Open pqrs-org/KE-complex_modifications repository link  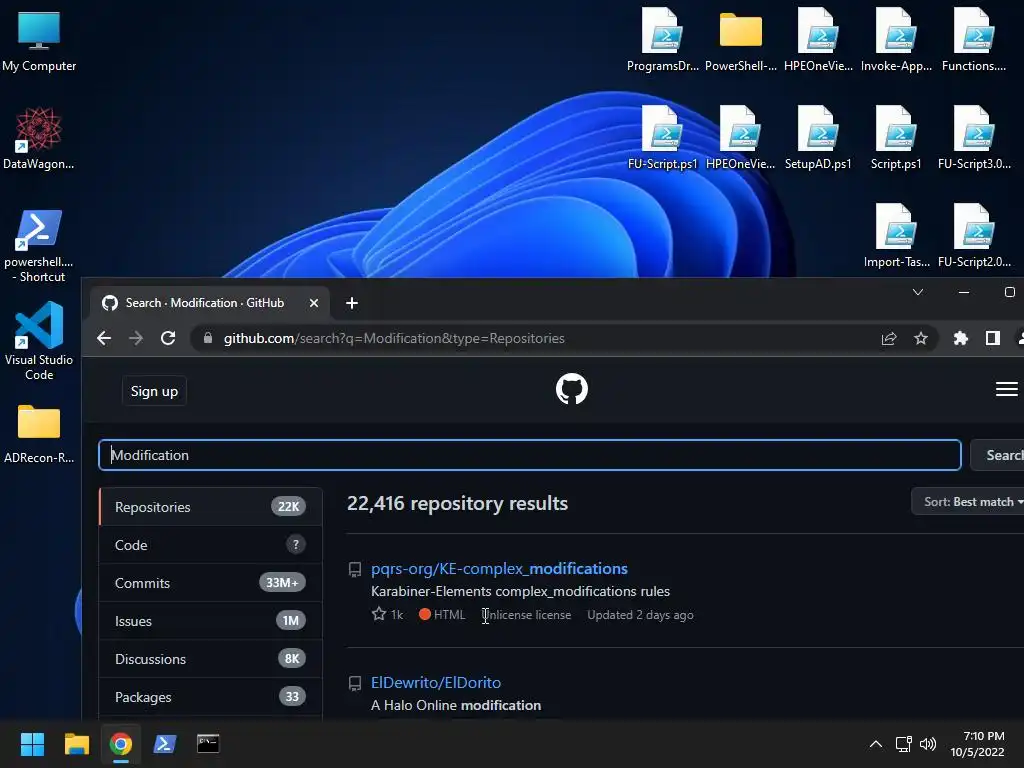[499, 568]
